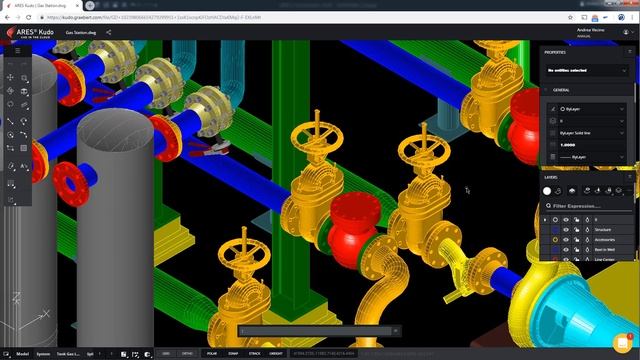The image size is (640, 360).
Task: Click the Gas Station.dwg file name
Action: pyautogui.click(x=81, y=32)
